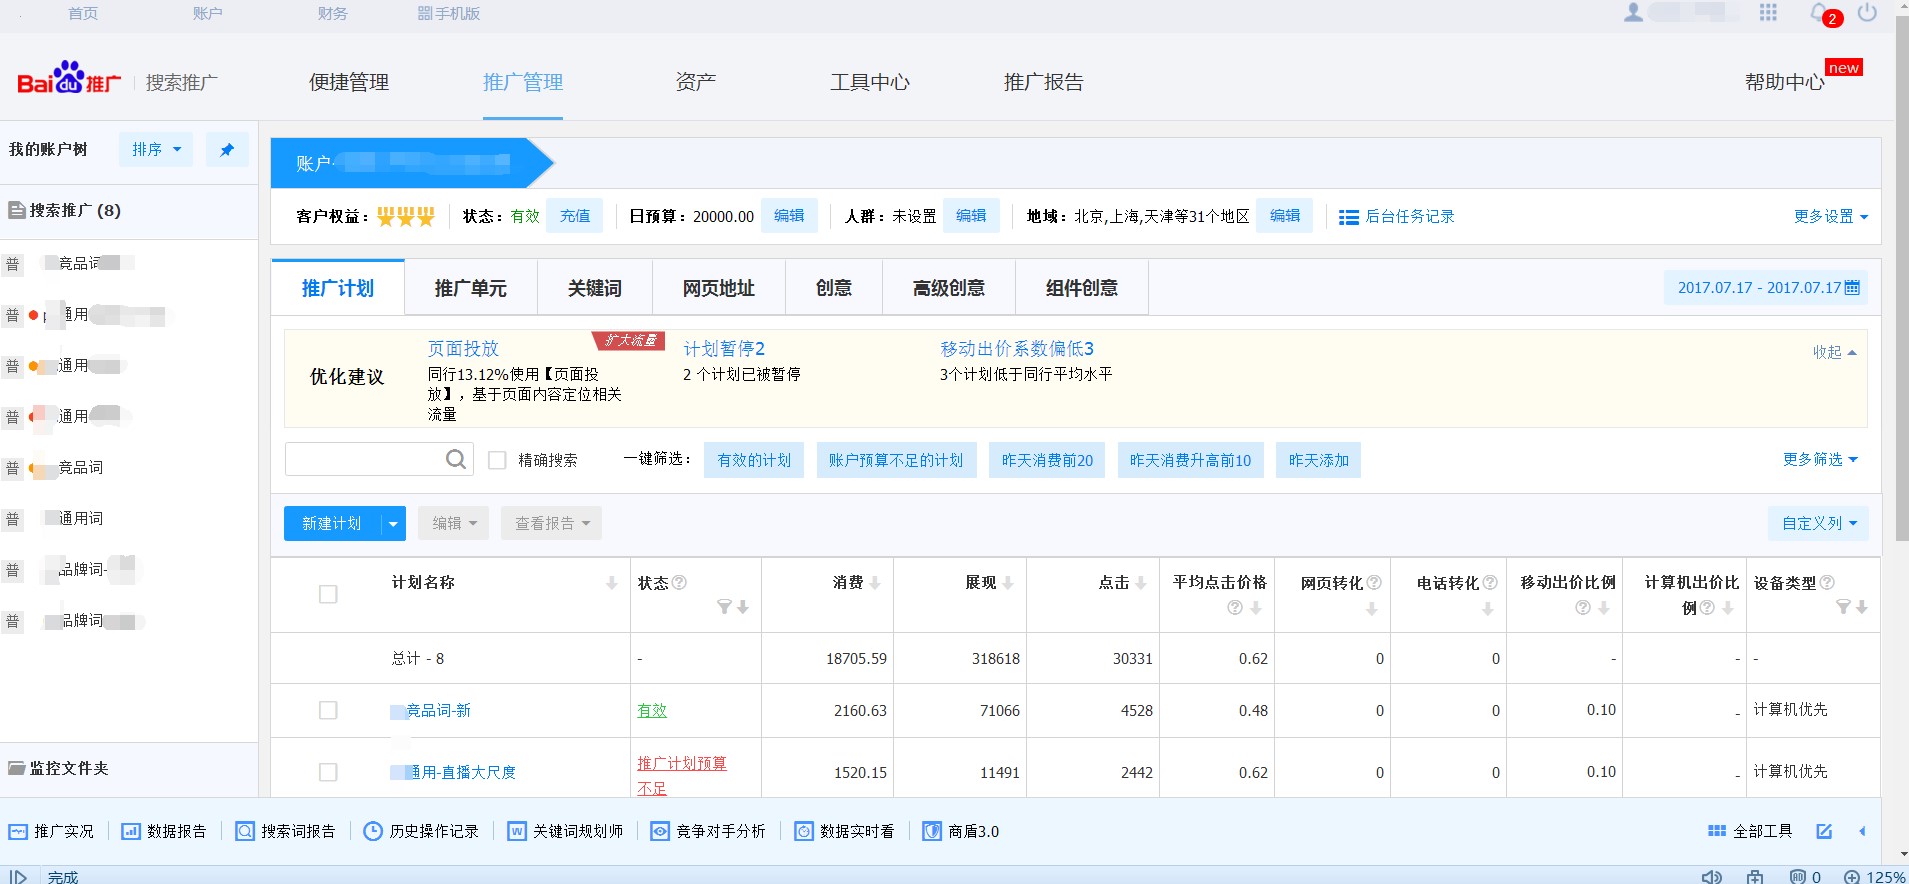Open the 自定义列 dropdown
This screenshot has height=884, width=1909.
point(1818,523)
